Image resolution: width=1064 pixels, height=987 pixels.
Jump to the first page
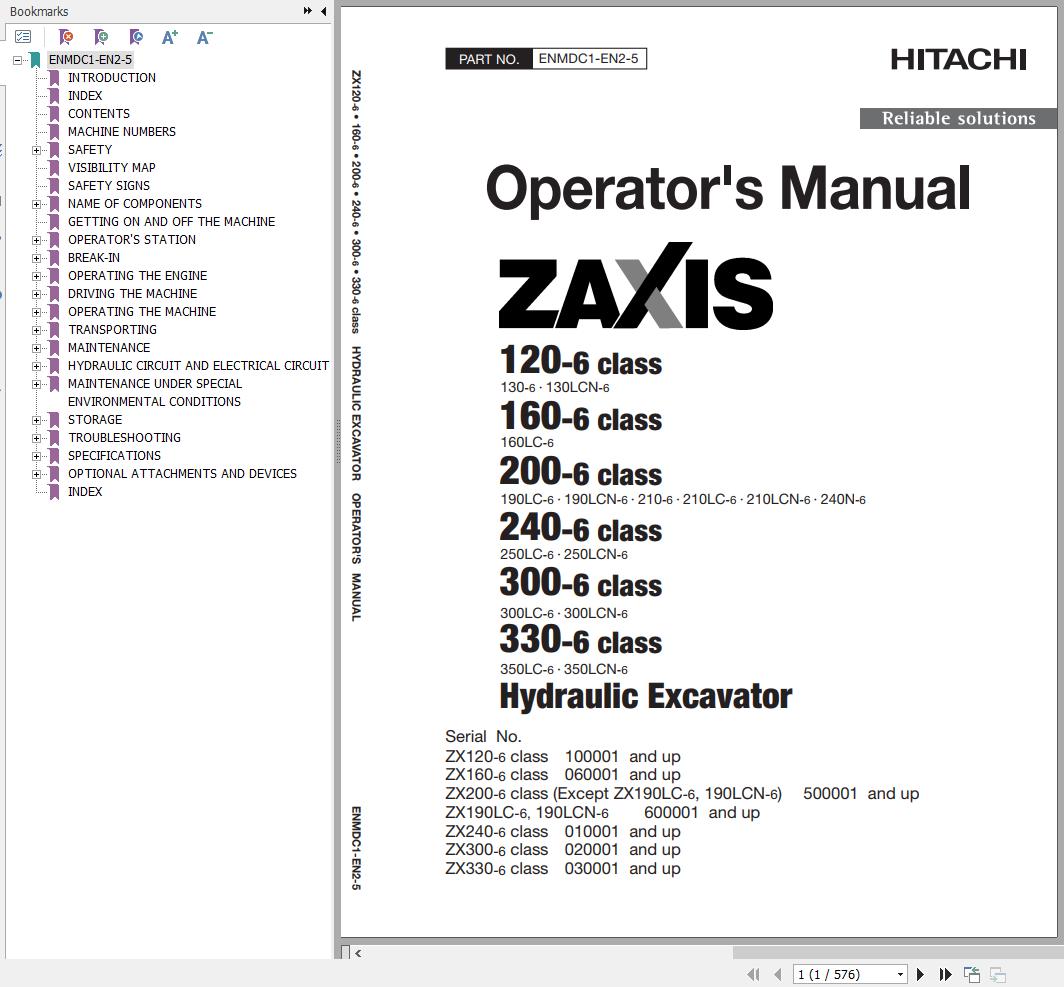tap(753, 974)
